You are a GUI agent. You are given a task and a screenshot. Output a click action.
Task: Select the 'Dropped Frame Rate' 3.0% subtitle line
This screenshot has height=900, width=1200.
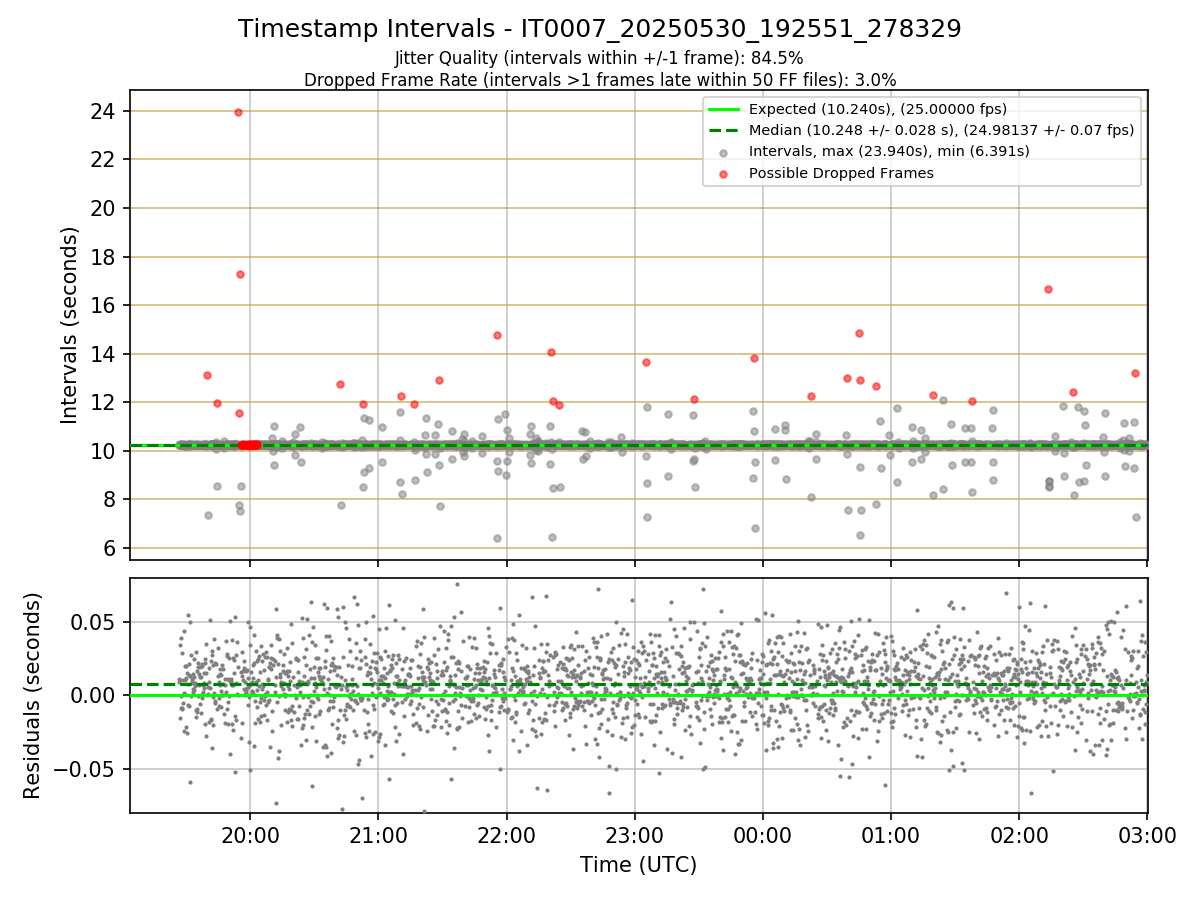[599, 79]
